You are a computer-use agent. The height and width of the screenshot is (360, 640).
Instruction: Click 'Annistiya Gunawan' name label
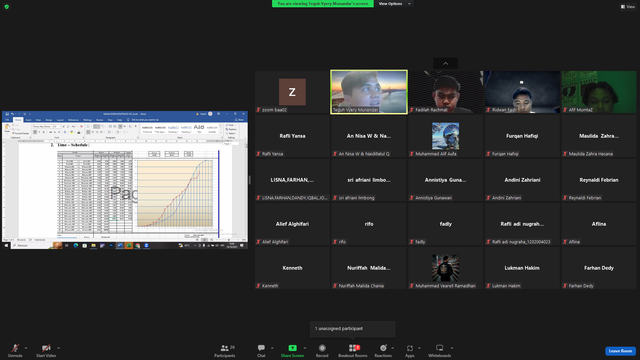433,198
